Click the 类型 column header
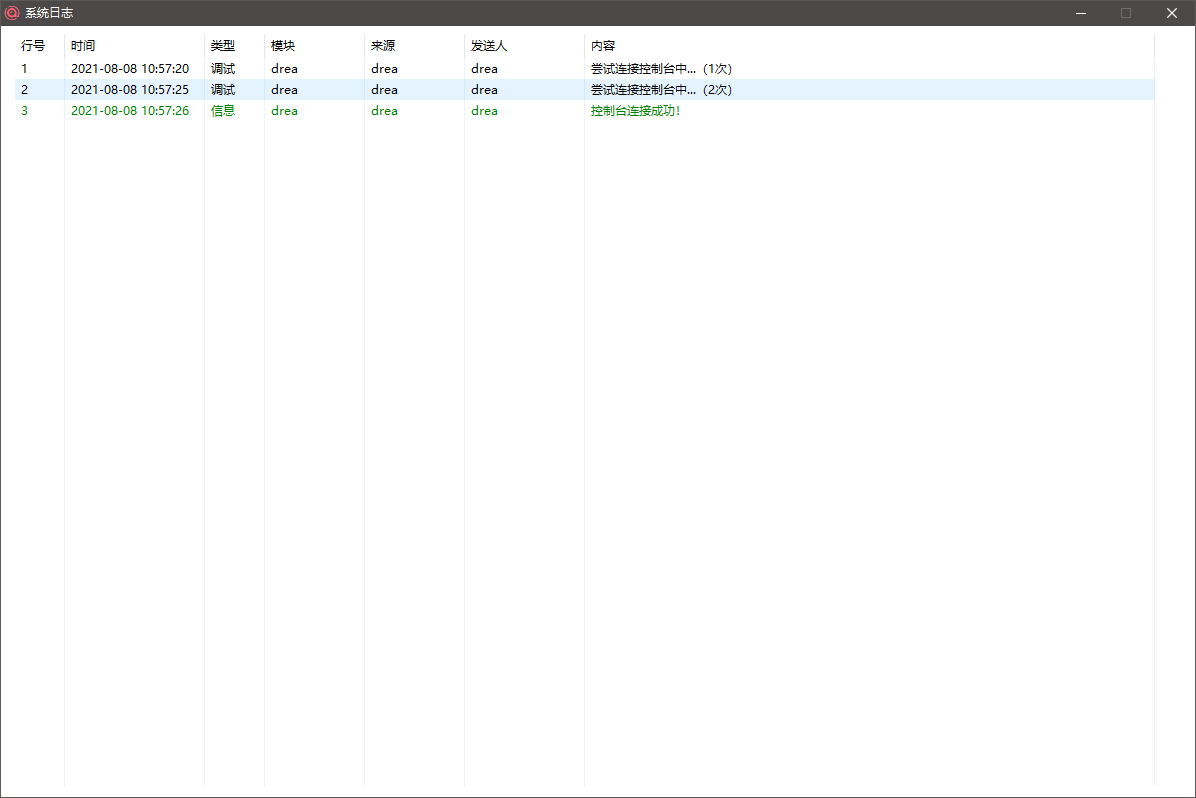 click(x=223, y=46)
